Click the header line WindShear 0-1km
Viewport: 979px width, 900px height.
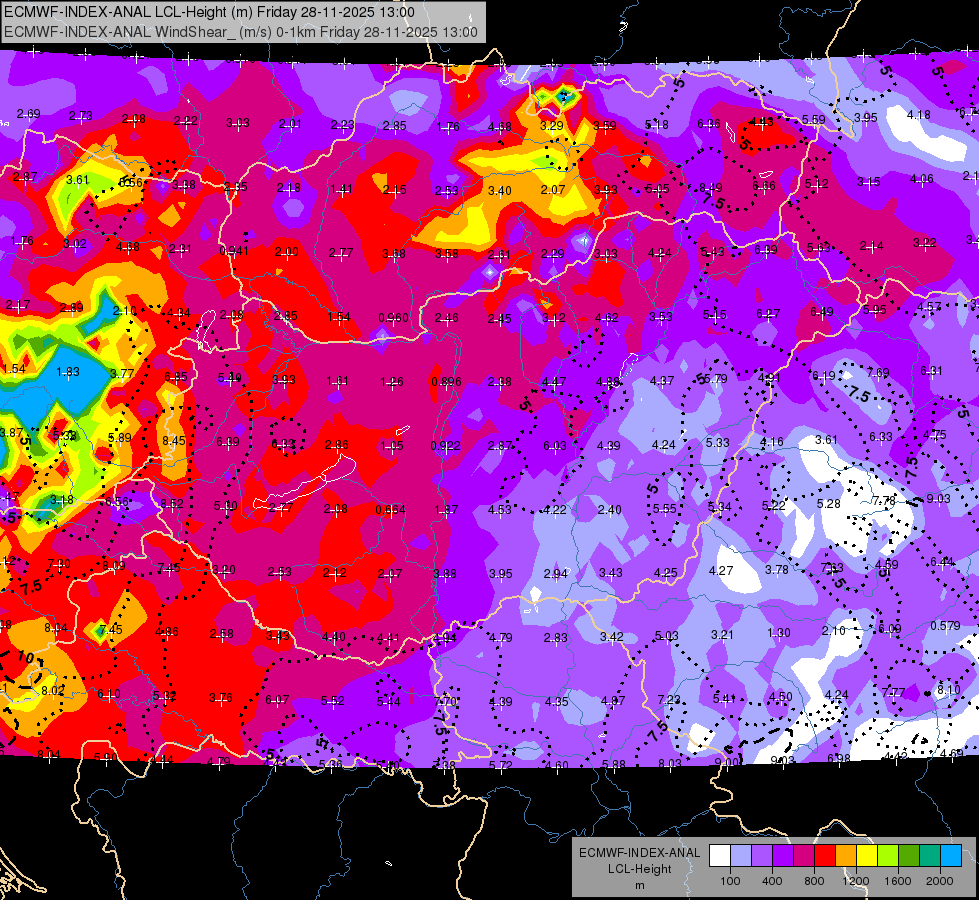240,32
